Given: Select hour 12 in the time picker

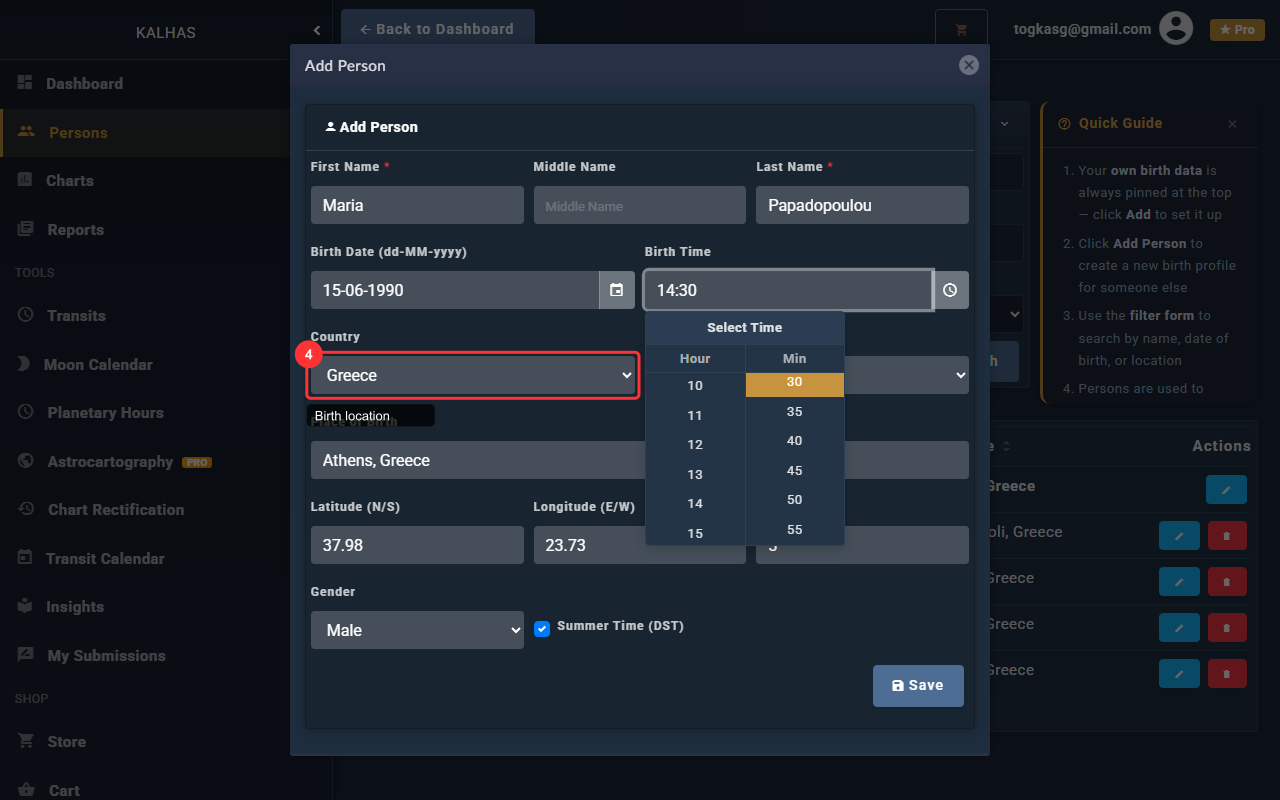Looking at the screenshot, I should tap(695, 444).
